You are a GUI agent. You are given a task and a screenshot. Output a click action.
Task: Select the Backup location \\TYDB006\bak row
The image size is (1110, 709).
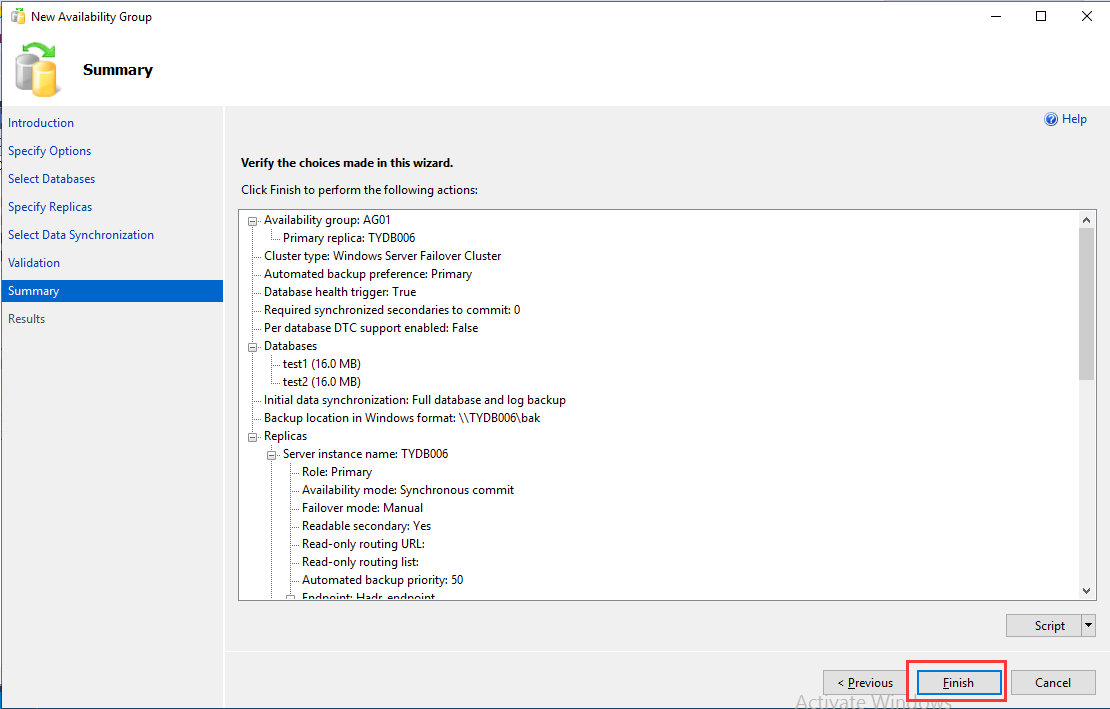[x=402, y=417]
